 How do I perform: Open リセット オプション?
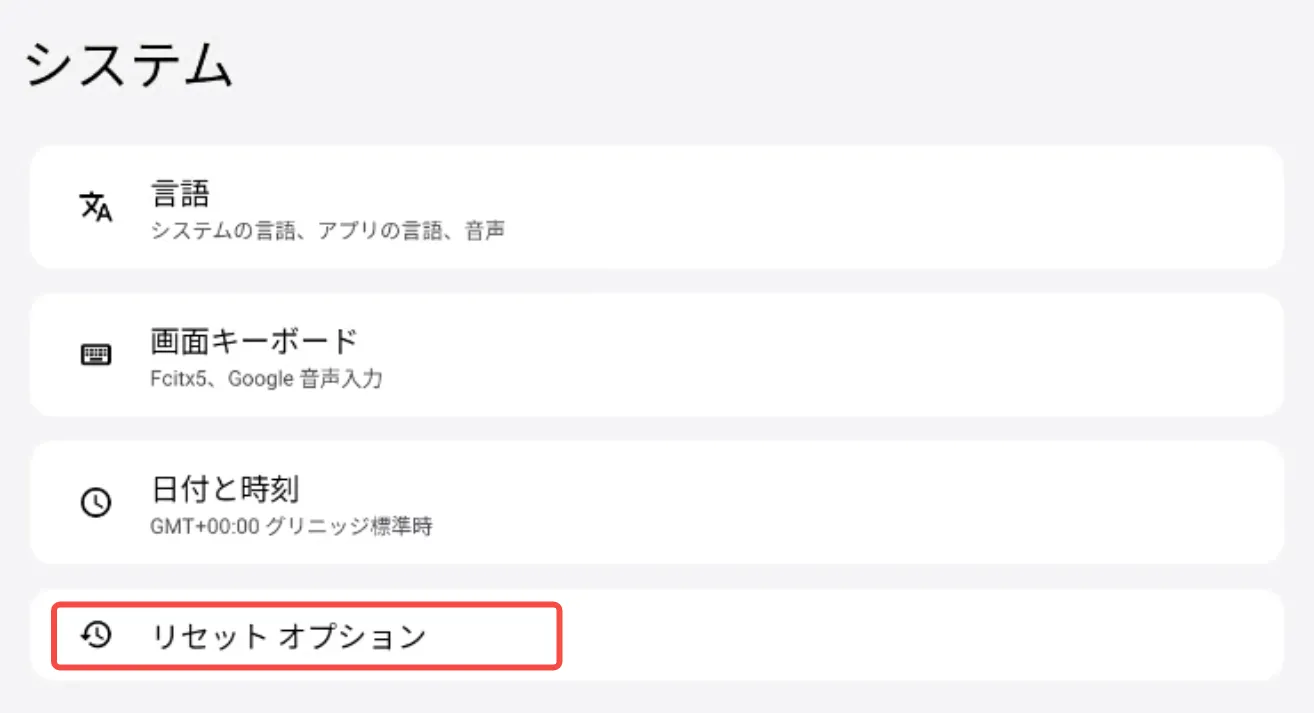tap(288, 636)
